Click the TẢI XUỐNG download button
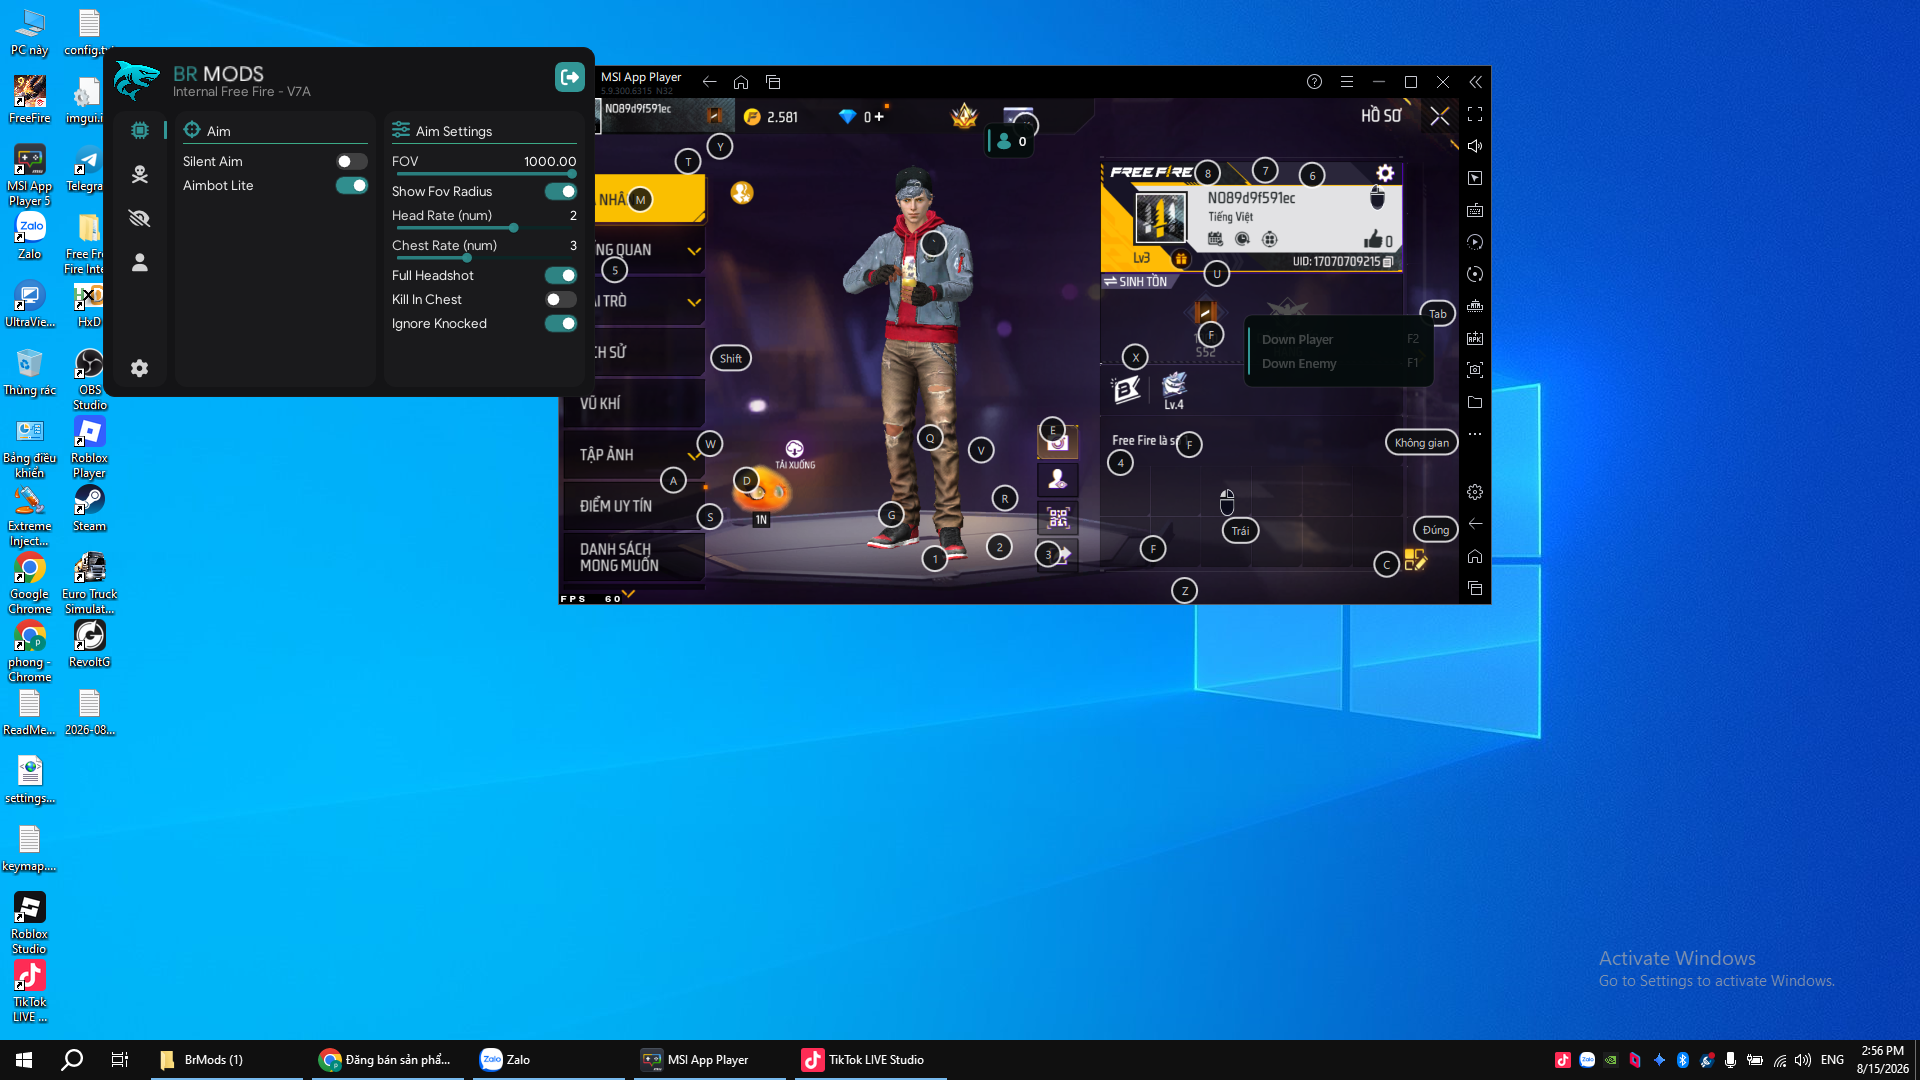1920x1080 pixels. (x=795, y=454)
